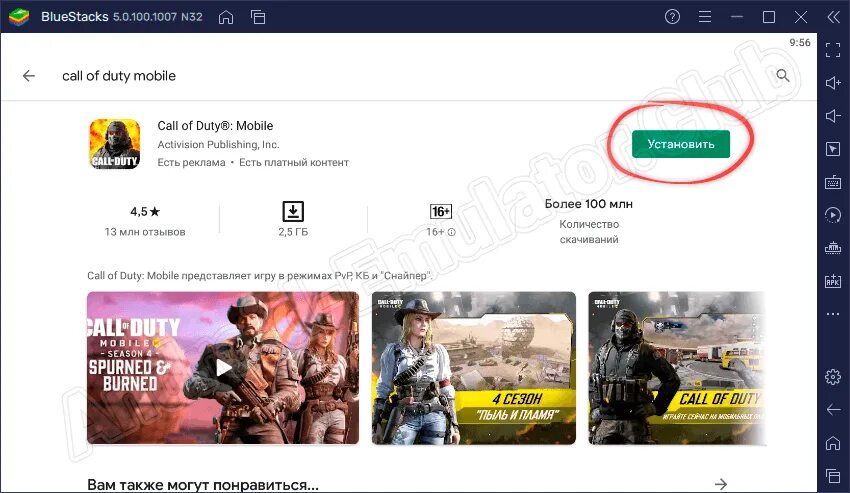Click the 'Есть реклама' label
850x493 pixels.
191,162
